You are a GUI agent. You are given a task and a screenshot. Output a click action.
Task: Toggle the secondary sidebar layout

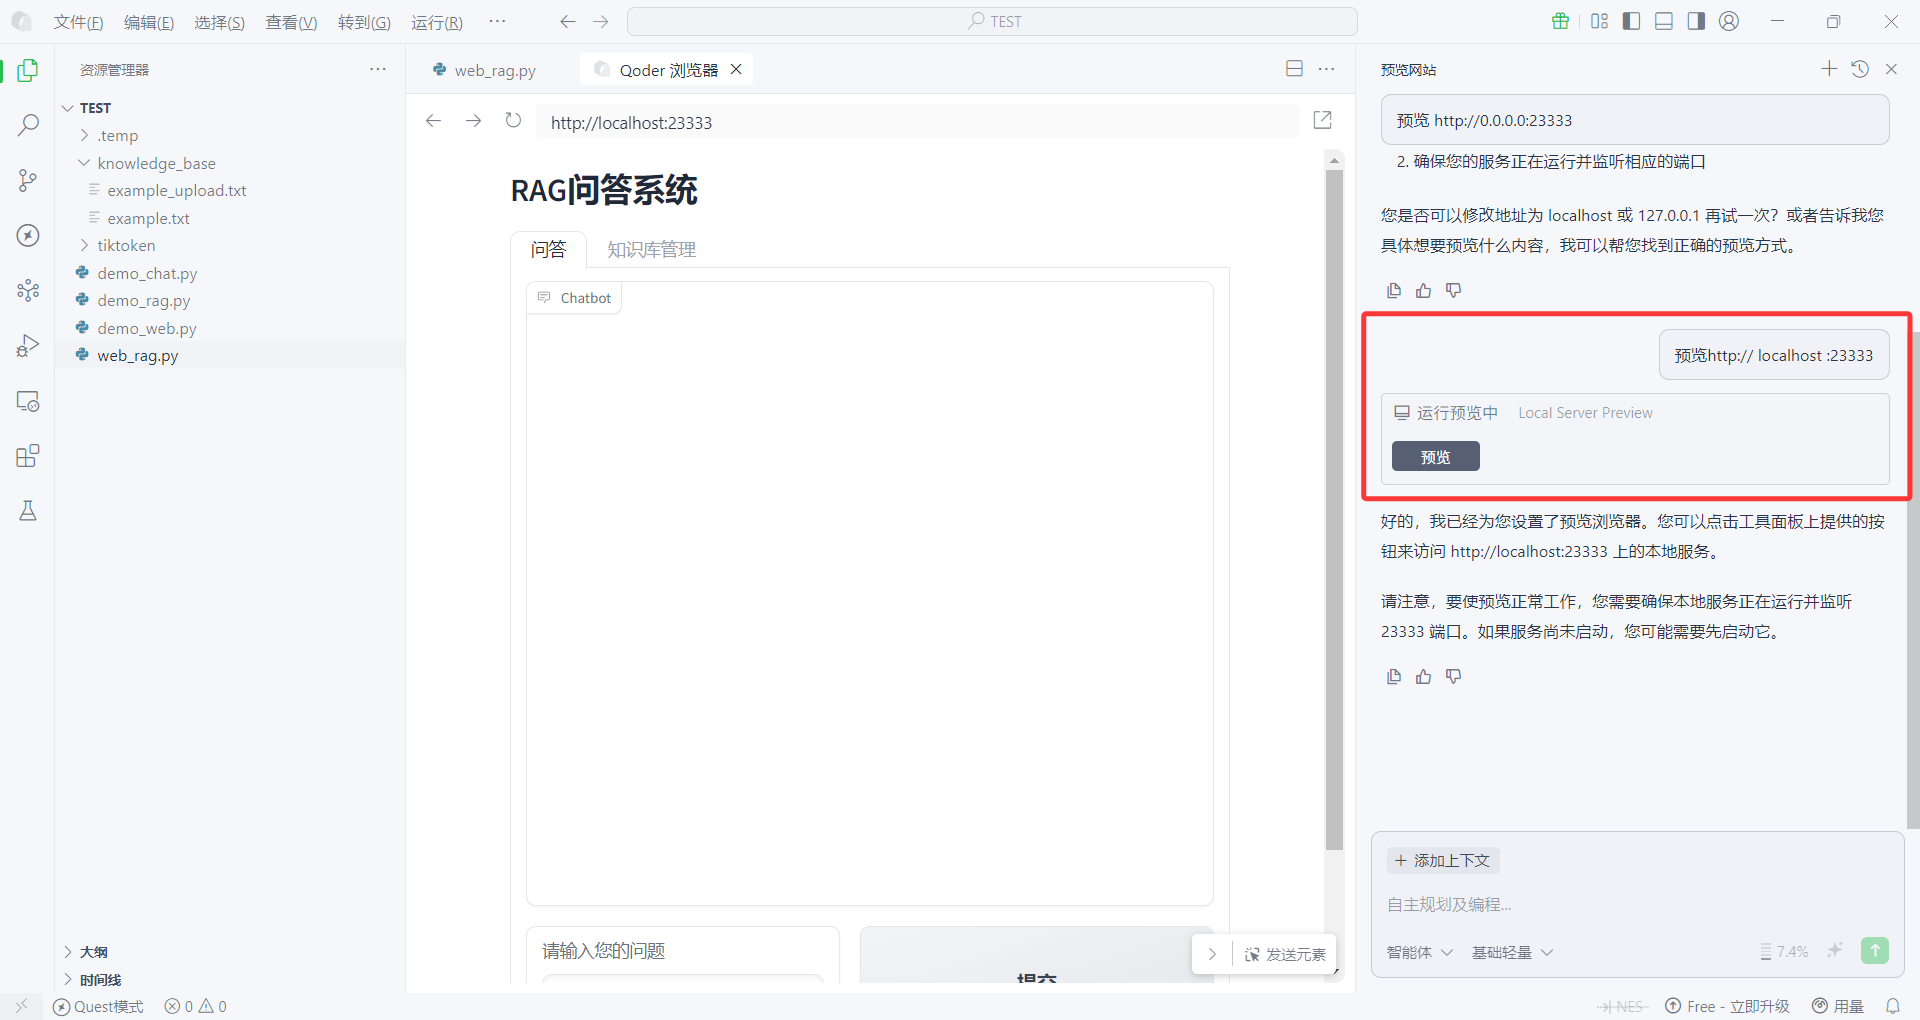(1696, 21)
